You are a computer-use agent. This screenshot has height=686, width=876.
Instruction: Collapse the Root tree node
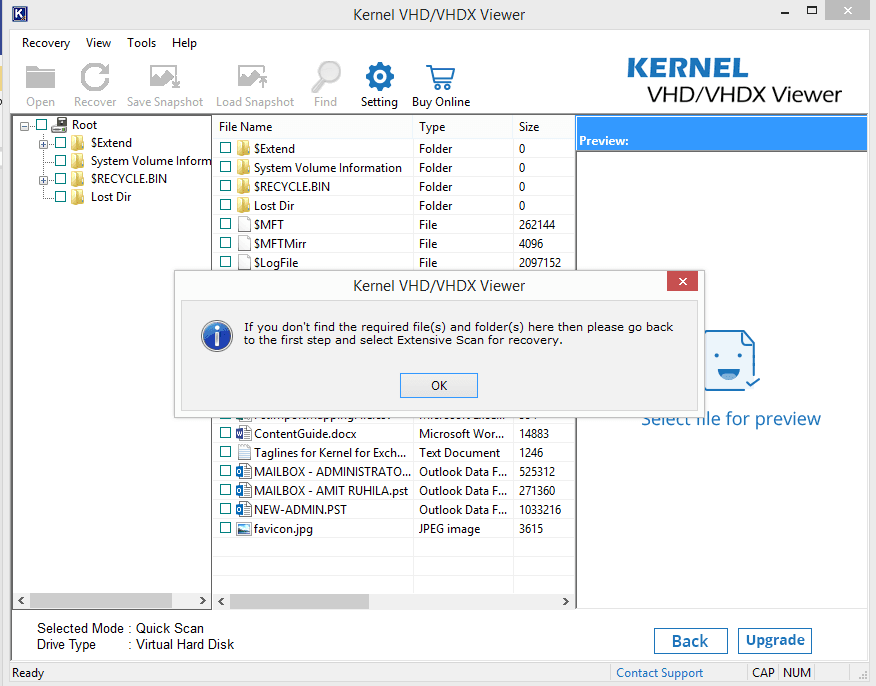(25, 126)
